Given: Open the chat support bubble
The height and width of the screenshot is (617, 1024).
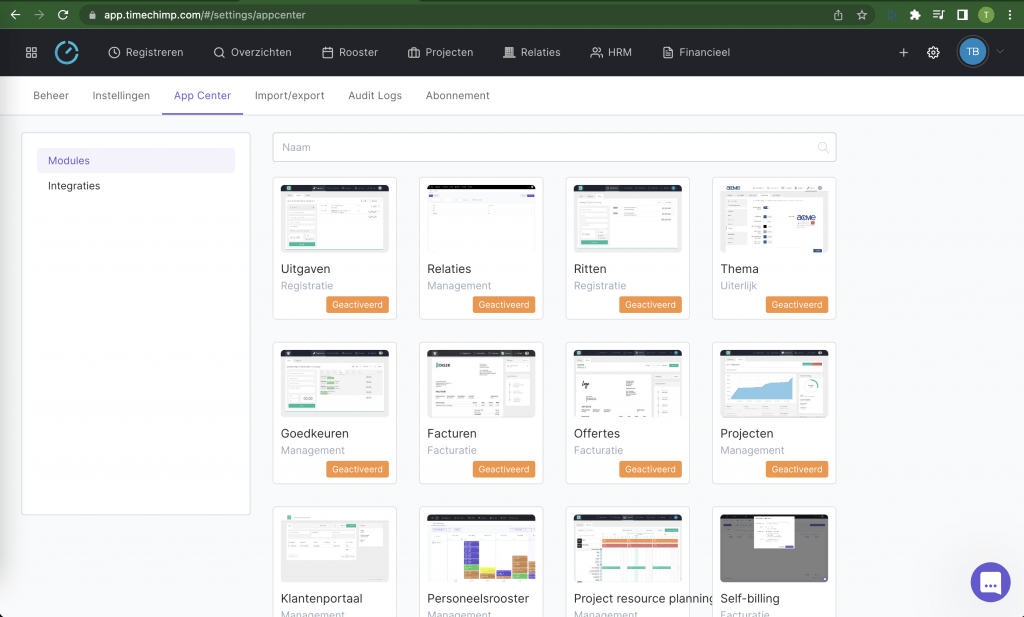Looking at the screenshot, I should (990, 582).
